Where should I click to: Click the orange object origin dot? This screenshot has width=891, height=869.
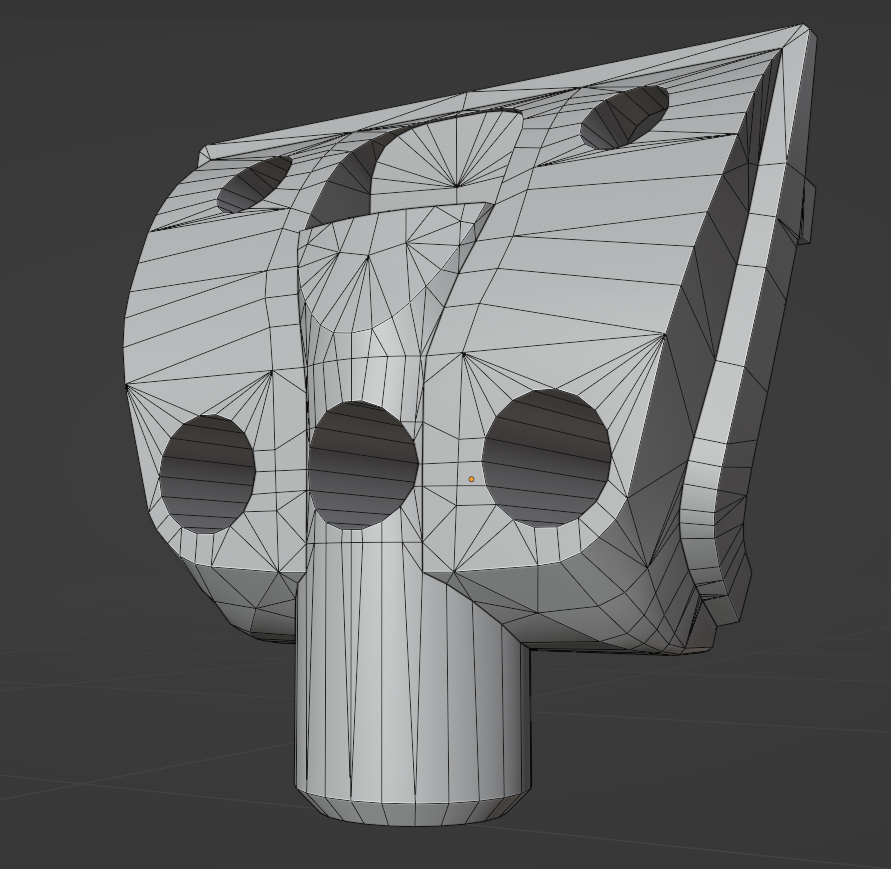click(472, 479)
